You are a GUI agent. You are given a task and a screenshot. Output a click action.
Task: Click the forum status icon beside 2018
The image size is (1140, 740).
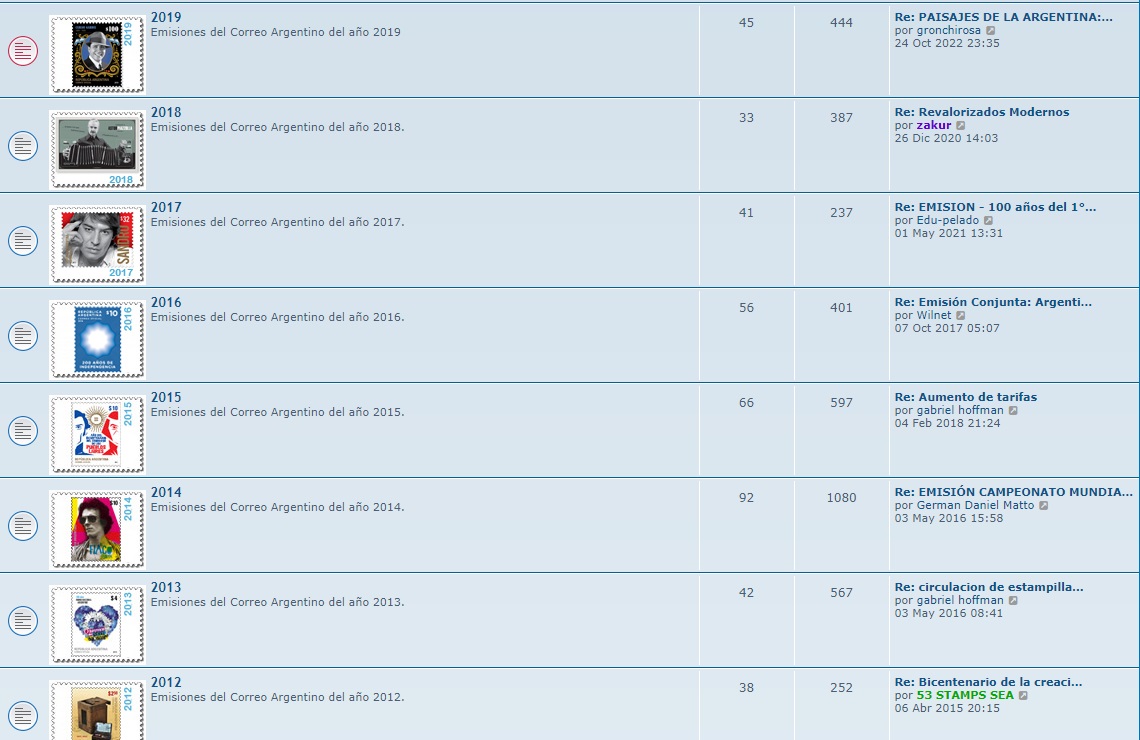[x=23, y=146]
